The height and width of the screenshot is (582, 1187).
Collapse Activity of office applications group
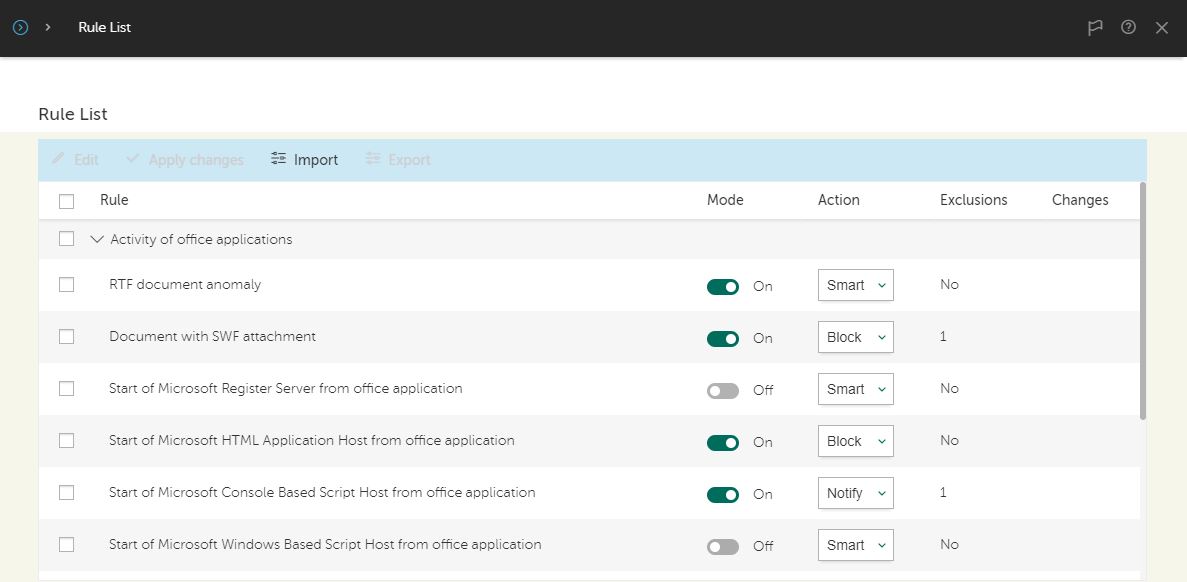point(97,240)
